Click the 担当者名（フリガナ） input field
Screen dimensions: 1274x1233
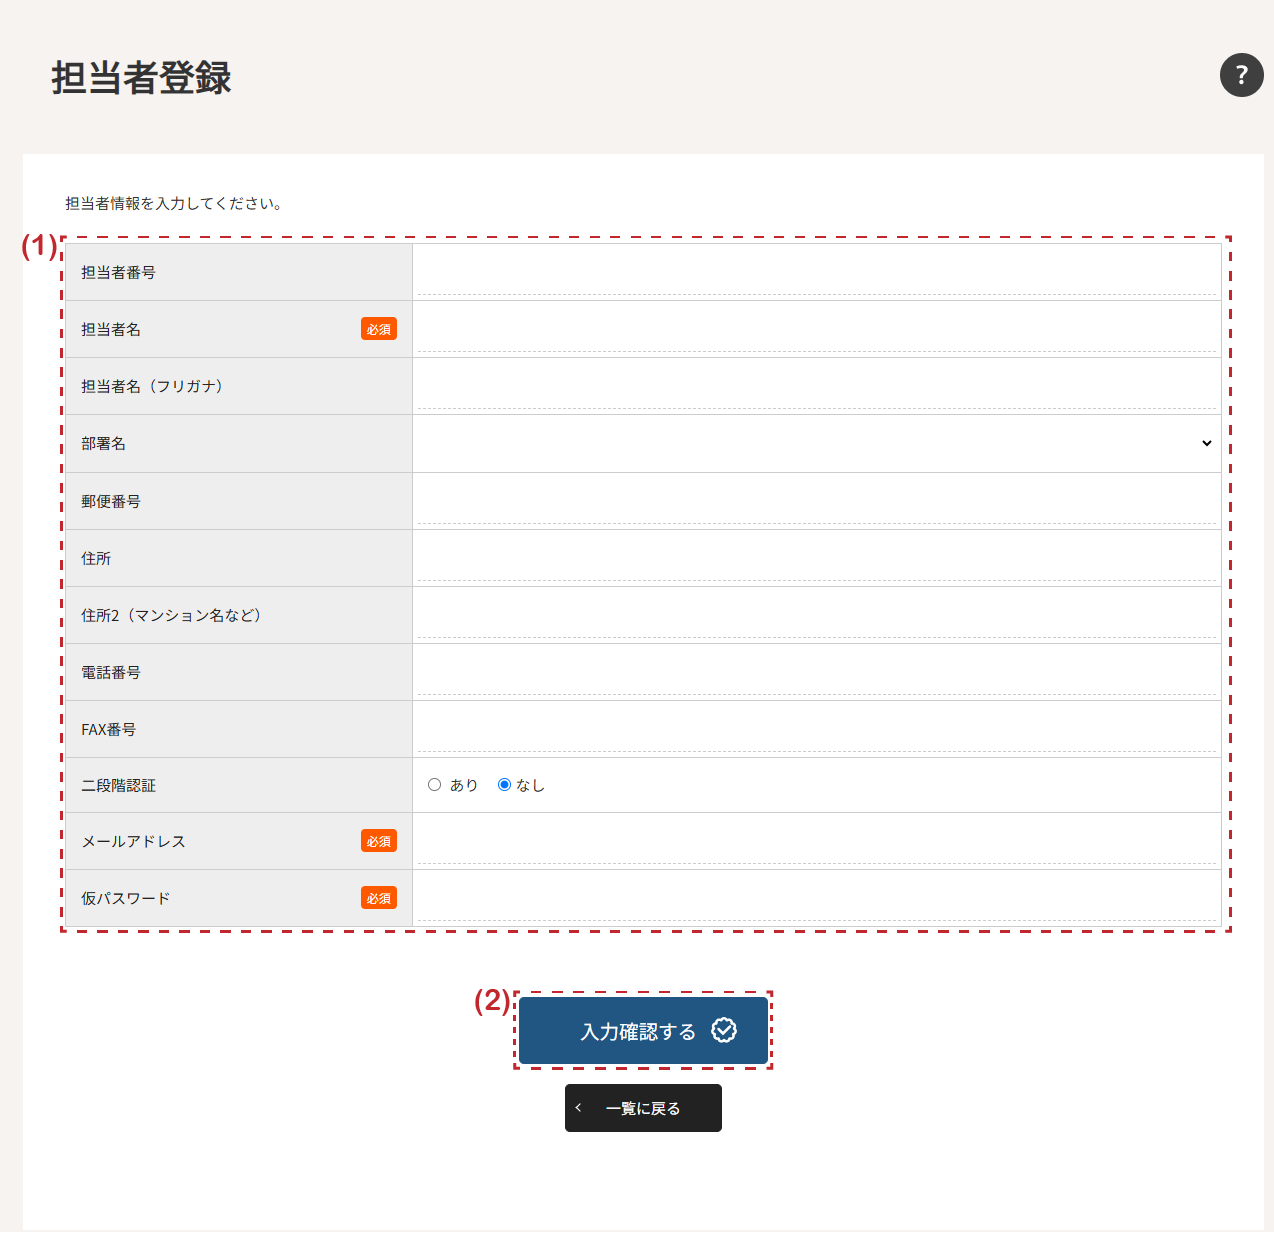click(x=816, y=386)
